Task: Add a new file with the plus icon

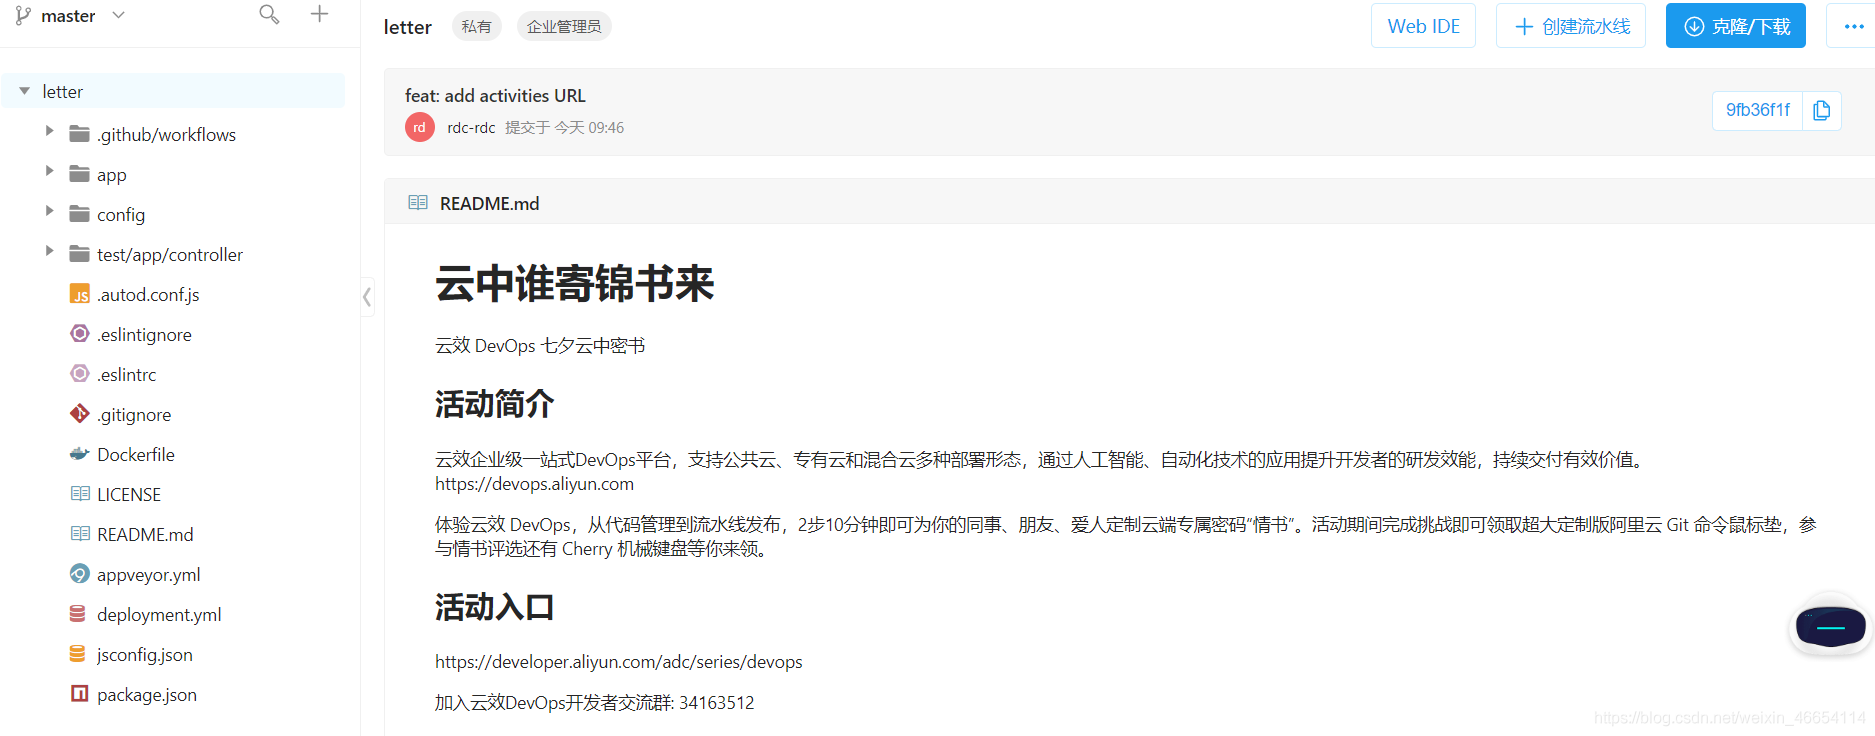Action: tap(319, 14)
